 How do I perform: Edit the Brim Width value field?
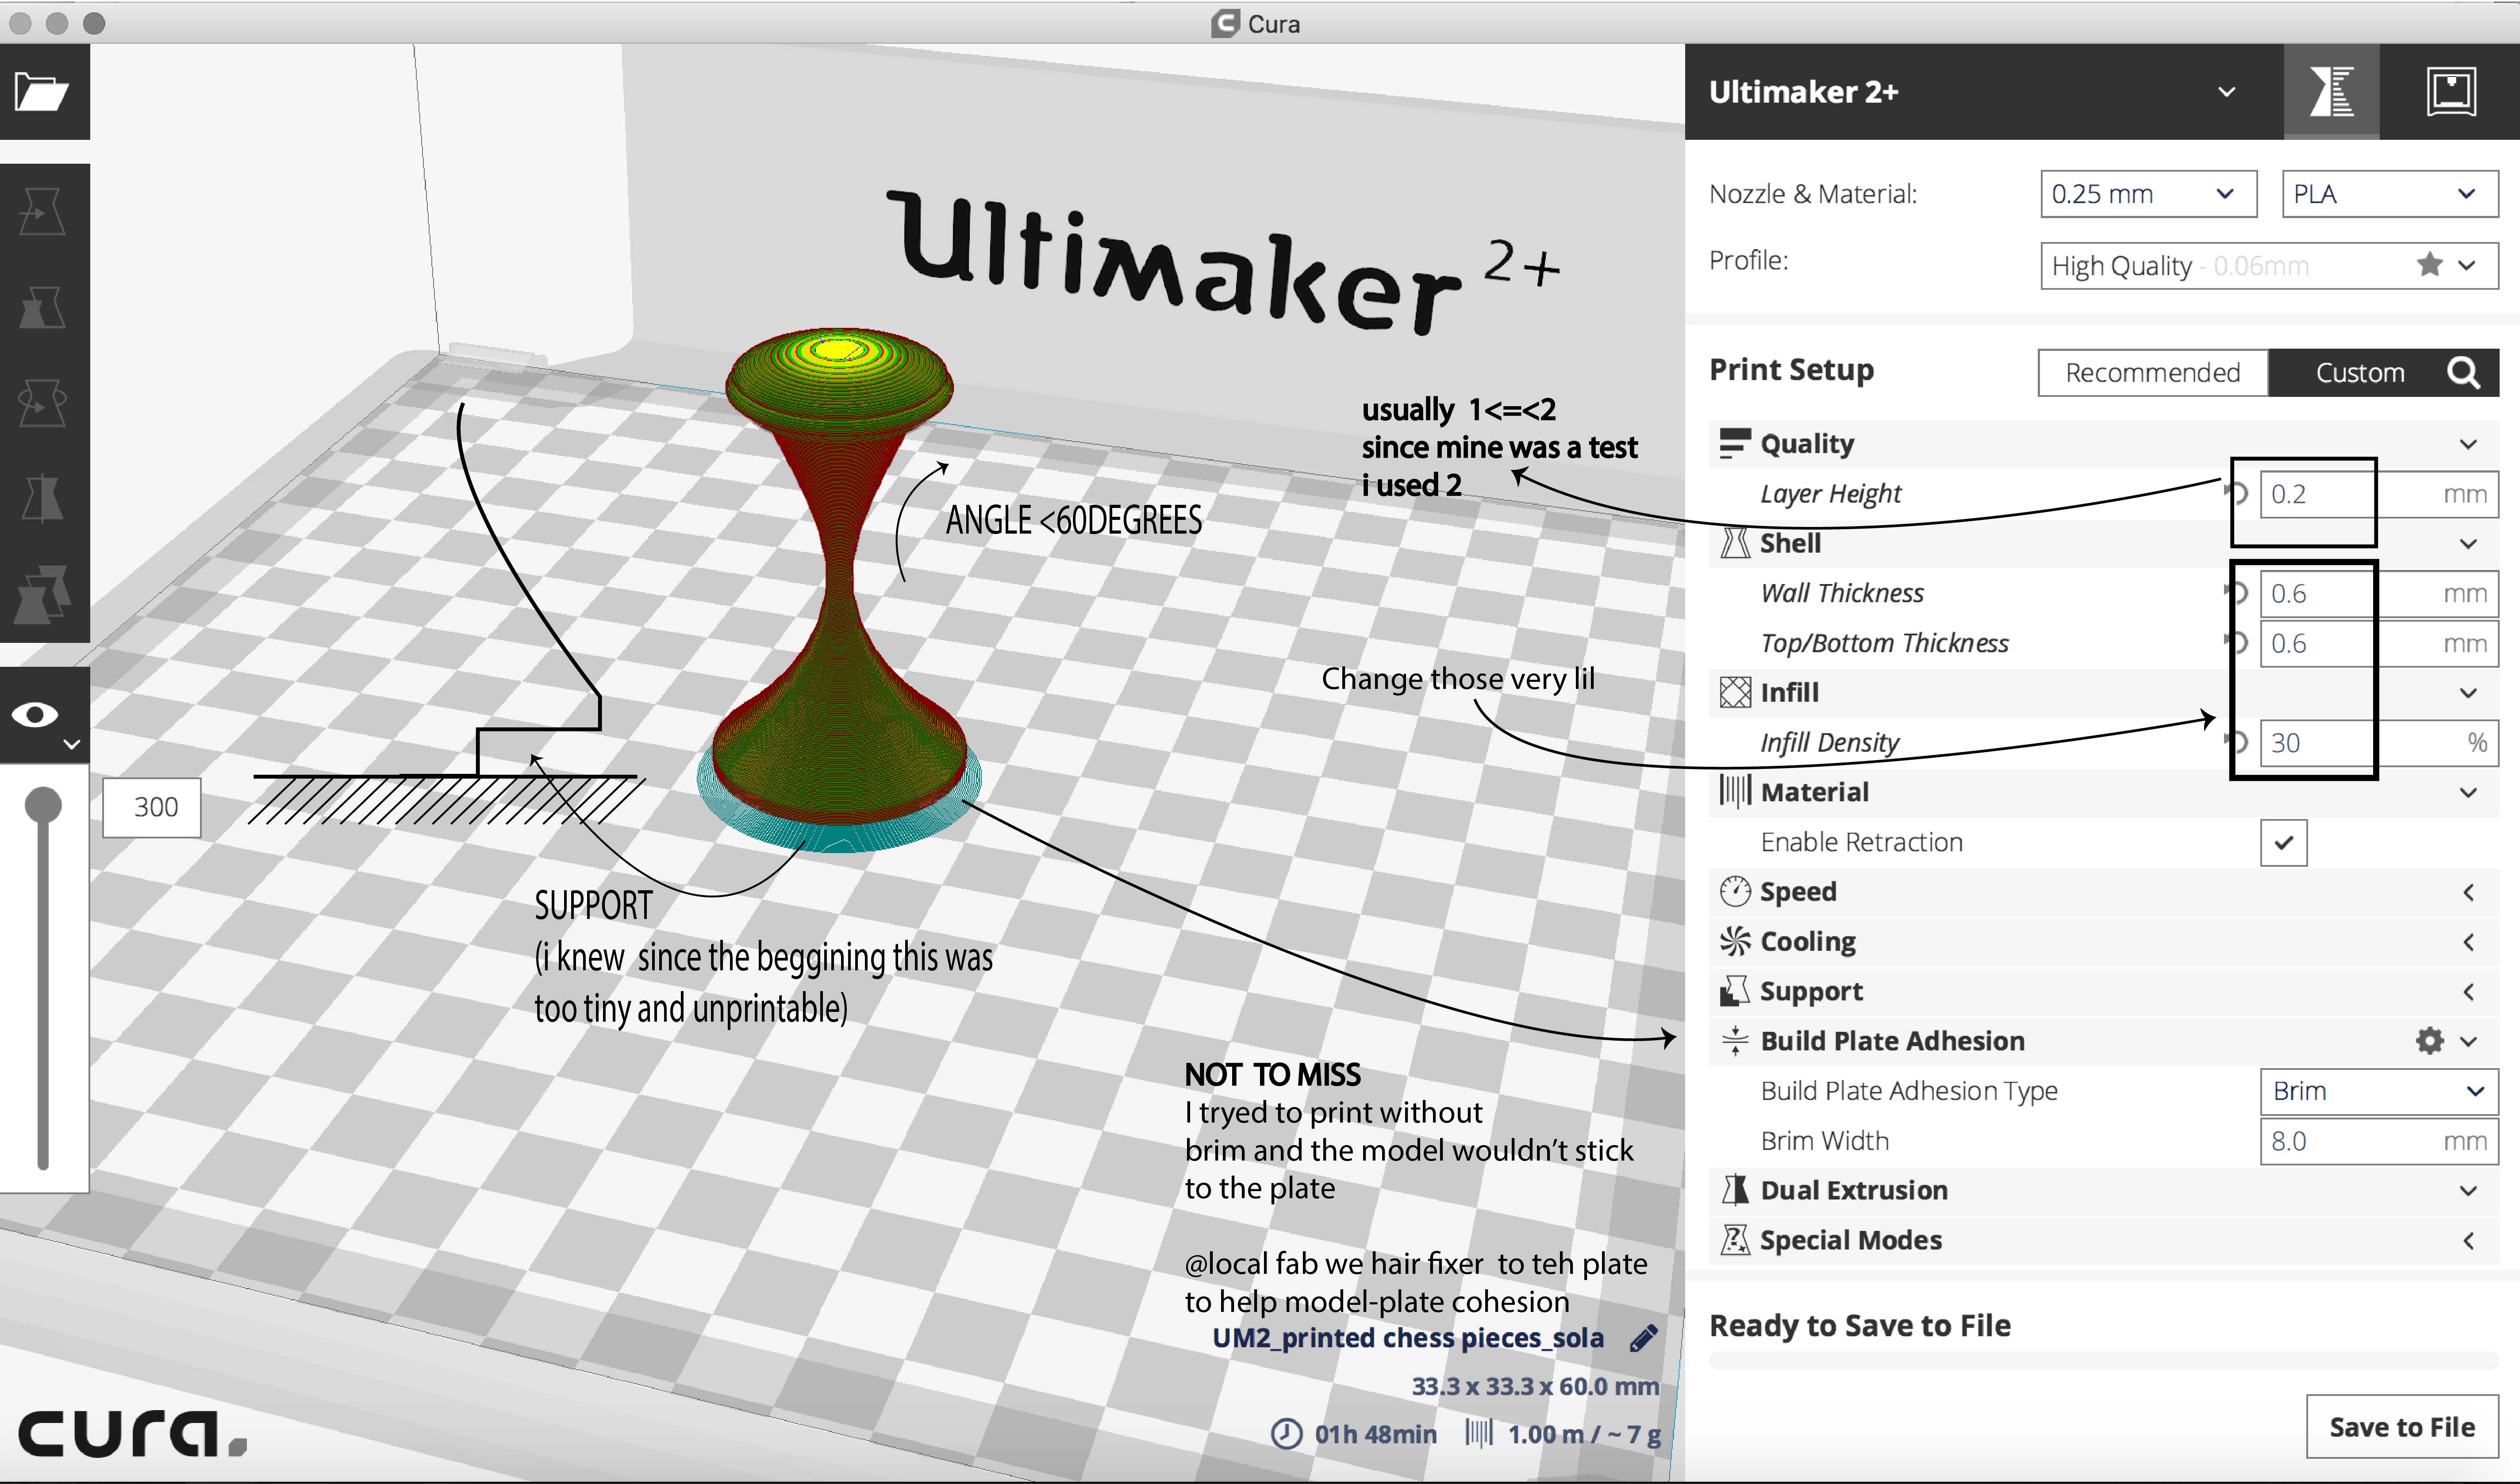pos(2379,1141)
